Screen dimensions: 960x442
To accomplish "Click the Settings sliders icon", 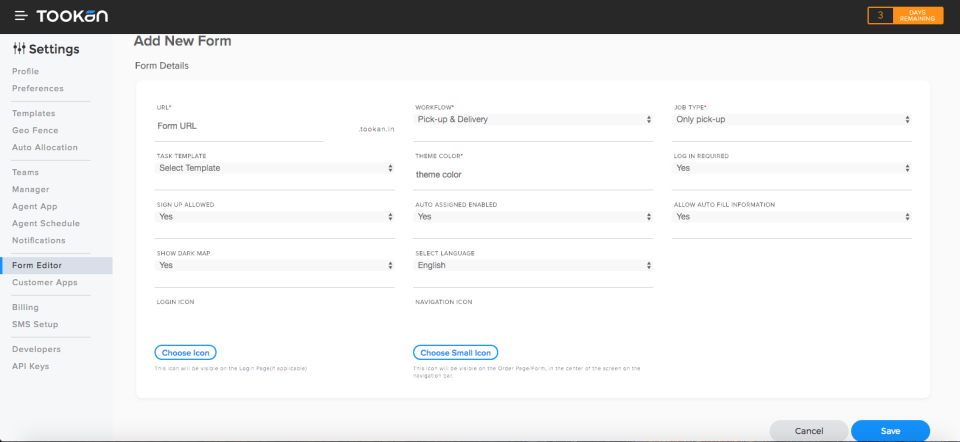I will [19, 49].
